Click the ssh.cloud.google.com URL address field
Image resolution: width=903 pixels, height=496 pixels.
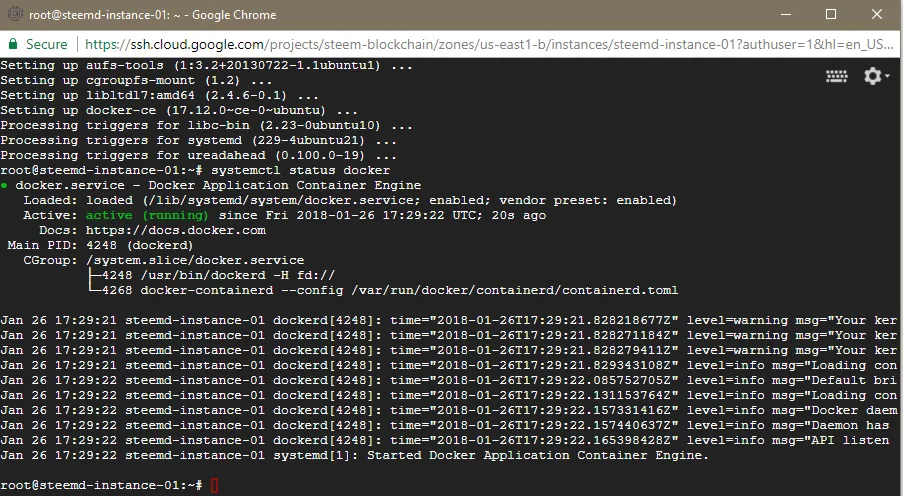point(488,44)
